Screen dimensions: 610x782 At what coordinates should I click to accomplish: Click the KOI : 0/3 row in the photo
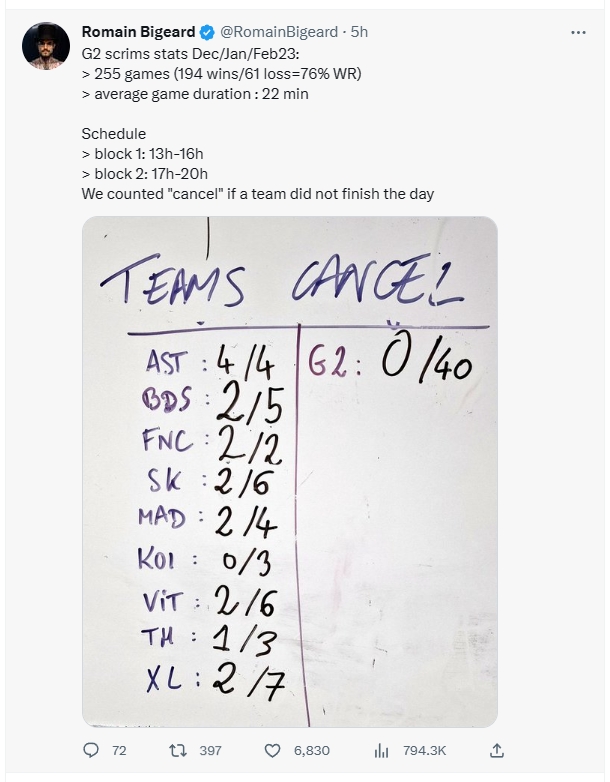(x=204, y=561)
